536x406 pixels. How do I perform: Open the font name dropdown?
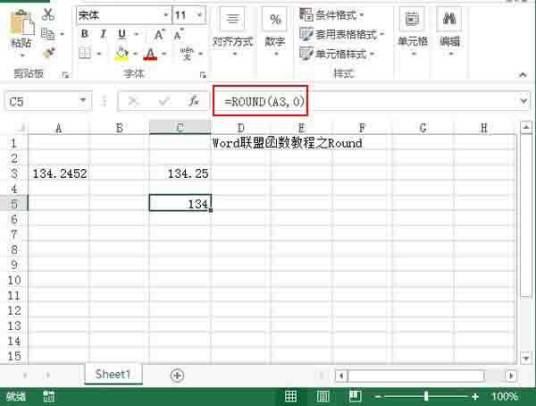(x=165, y=15)
